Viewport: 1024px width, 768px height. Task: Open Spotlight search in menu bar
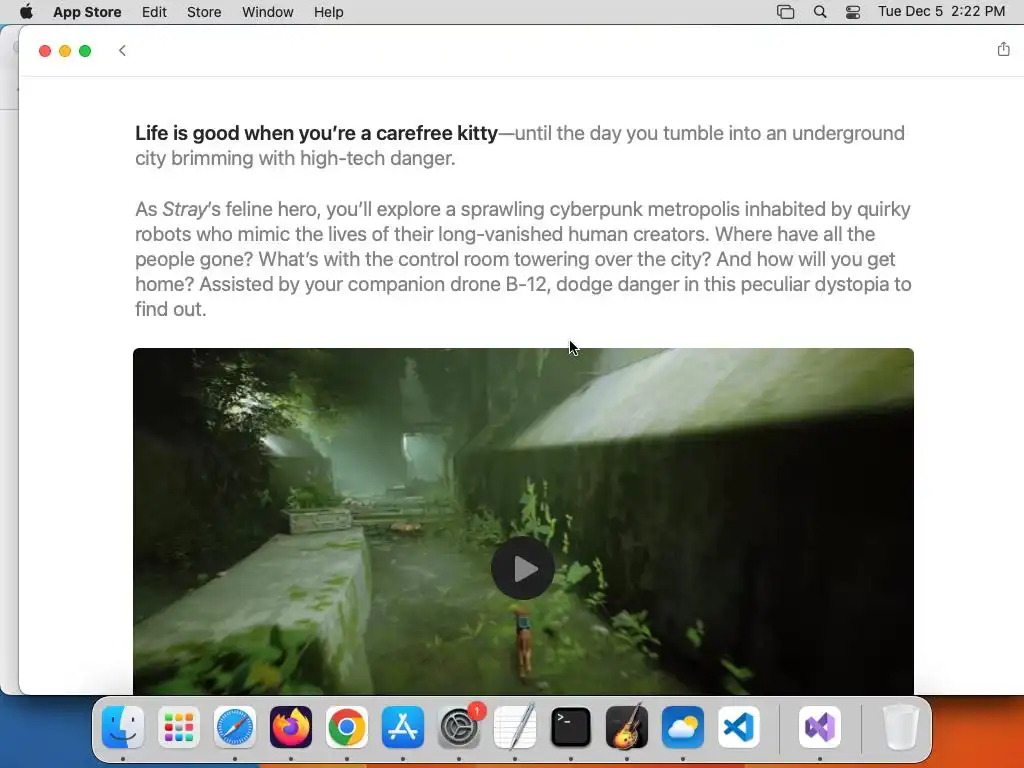(820, 12)
